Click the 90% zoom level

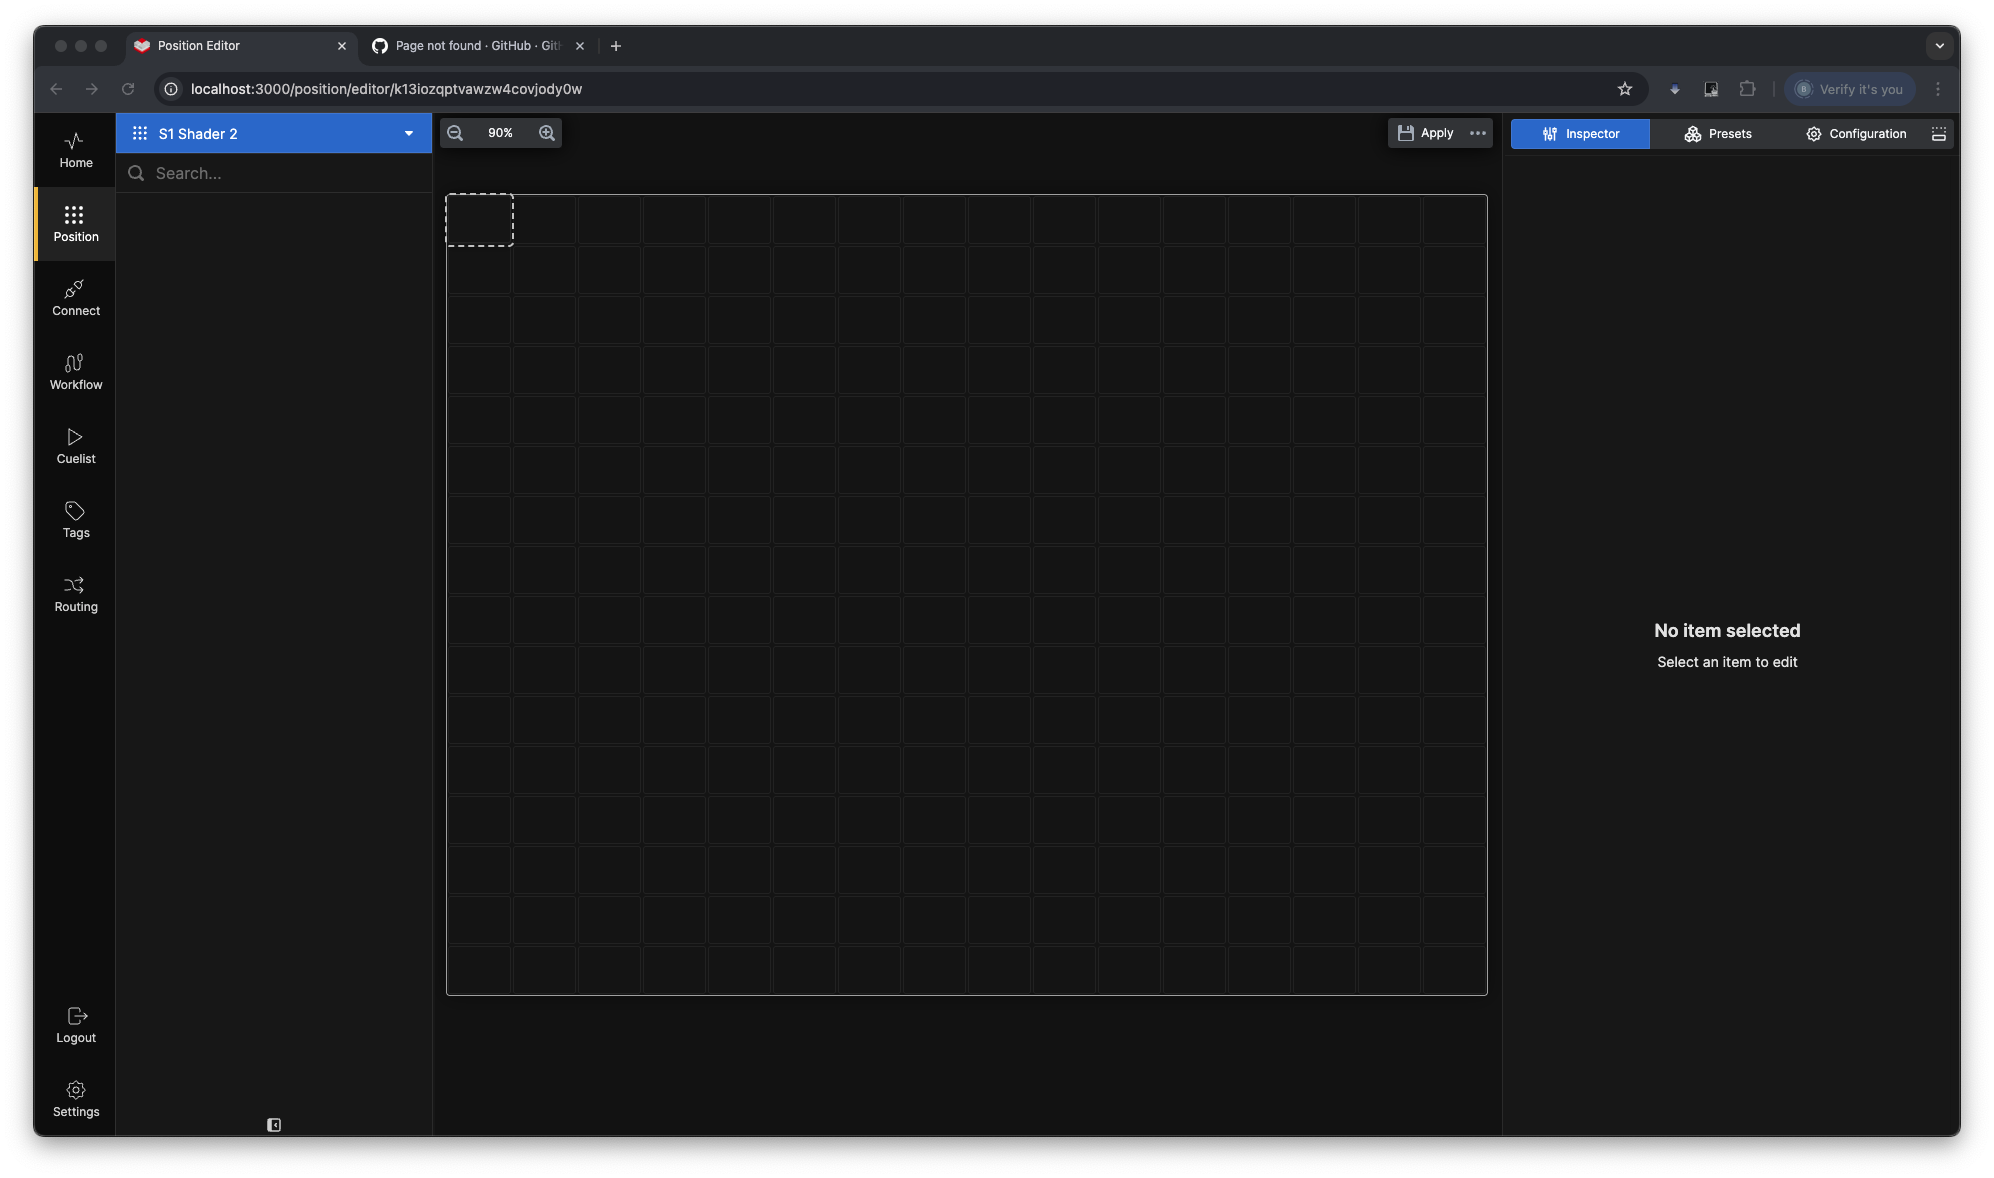click(500, 133)
